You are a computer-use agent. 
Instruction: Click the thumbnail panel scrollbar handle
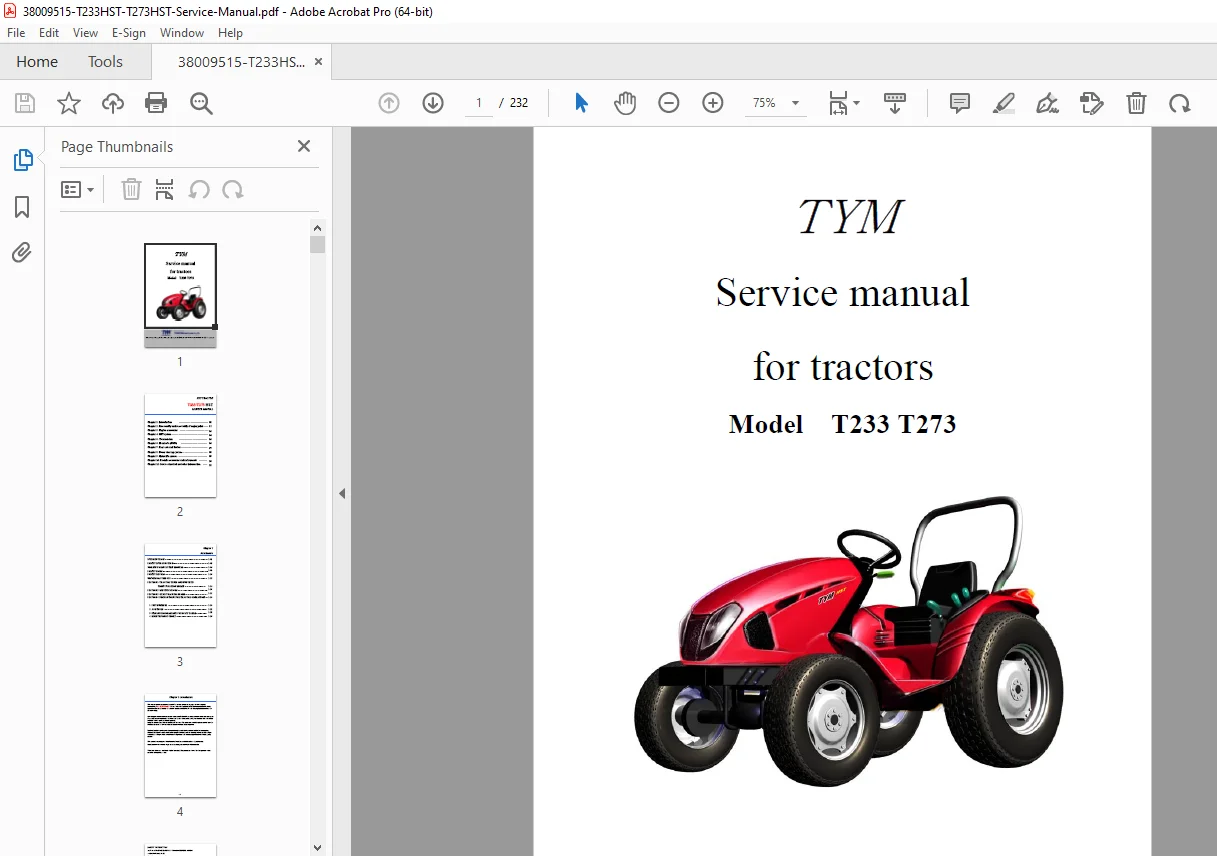pyautogui.click(x=318, y=244)
